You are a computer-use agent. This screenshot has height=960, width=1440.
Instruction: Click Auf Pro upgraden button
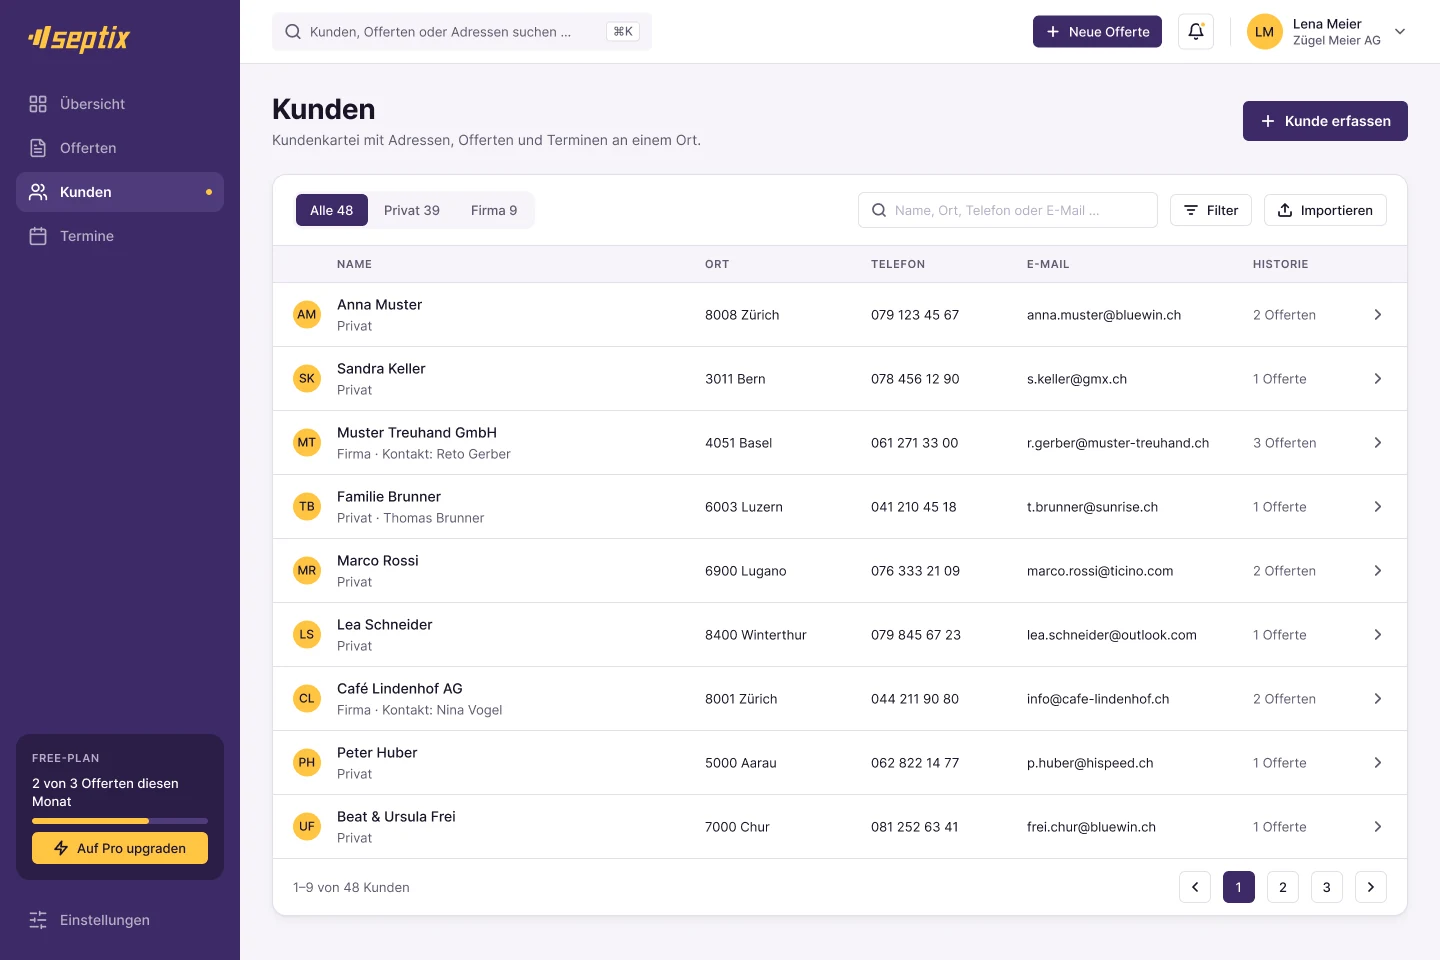(120, 848)
